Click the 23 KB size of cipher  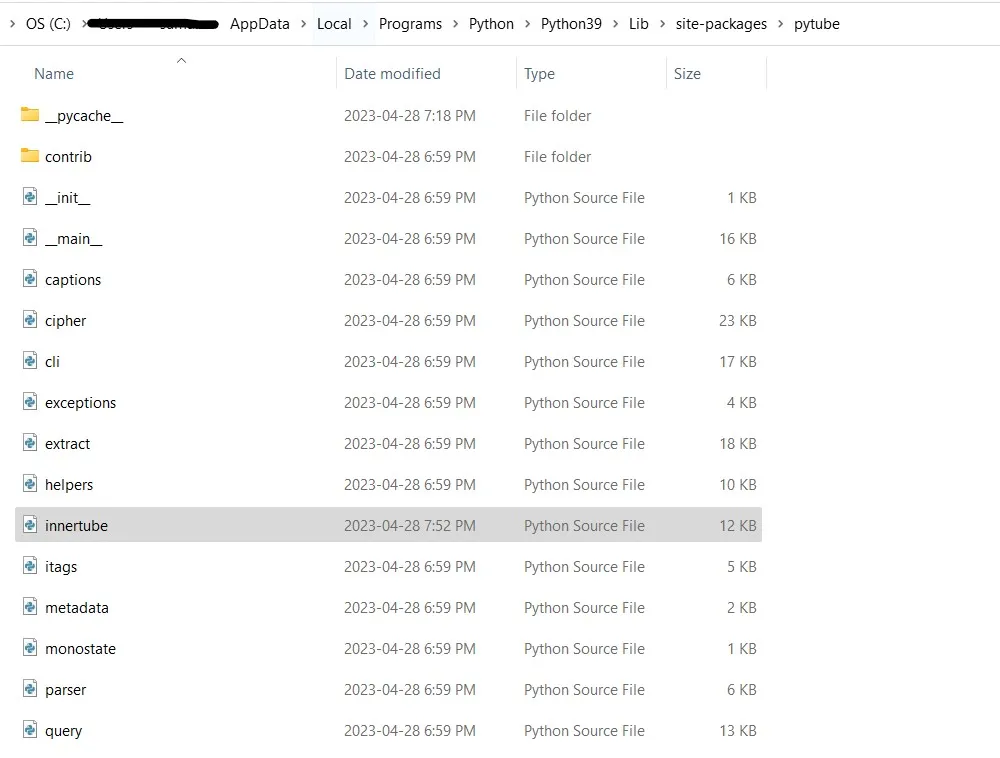738,321
